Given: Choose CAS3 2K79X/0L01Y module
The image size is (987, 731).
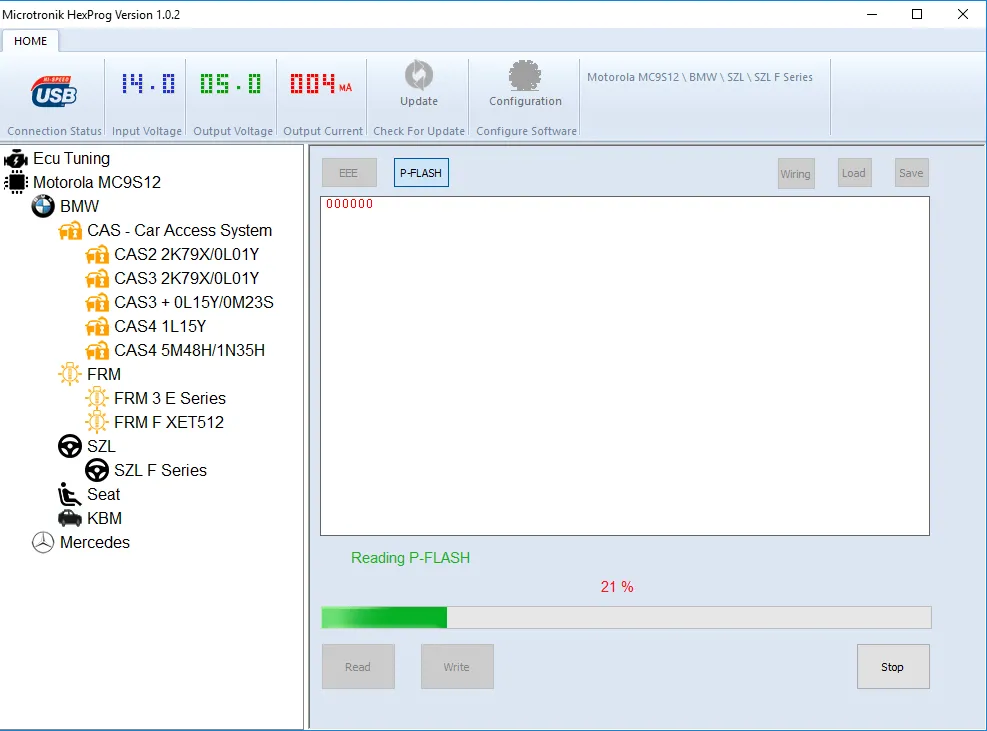Looking at the screenshot, I should point(186,278).
